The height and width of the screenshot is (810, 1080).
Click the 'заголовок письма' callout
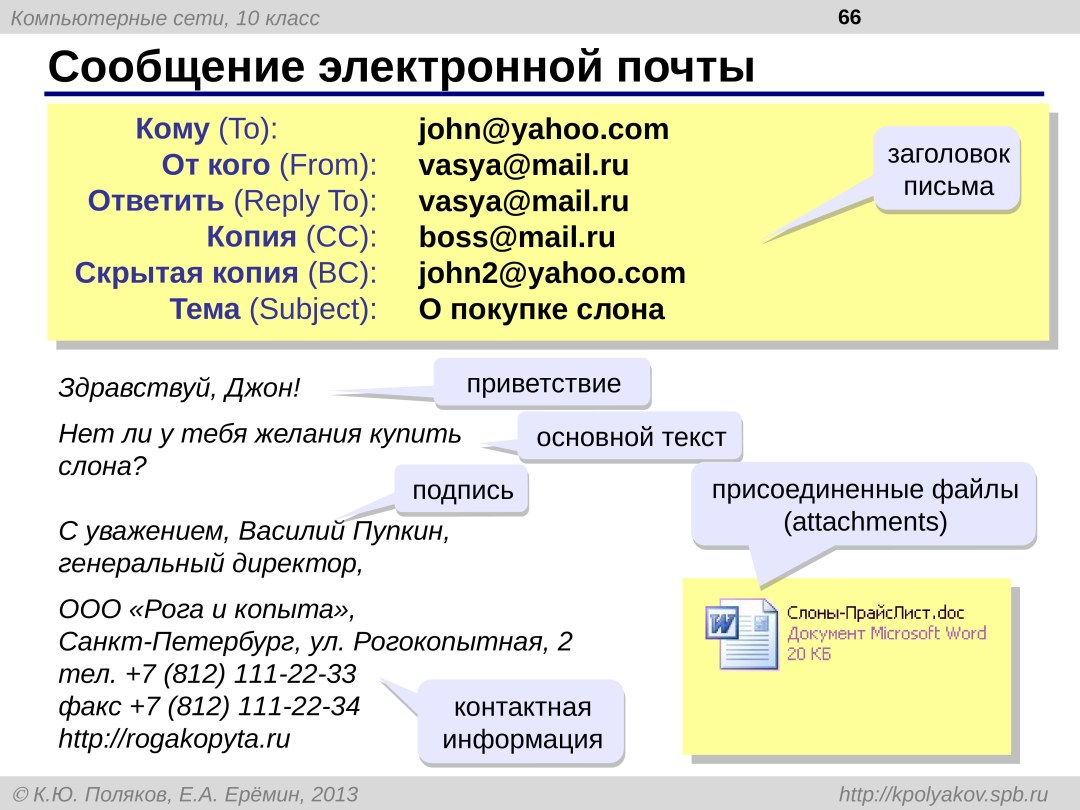(x=948, y=169)
